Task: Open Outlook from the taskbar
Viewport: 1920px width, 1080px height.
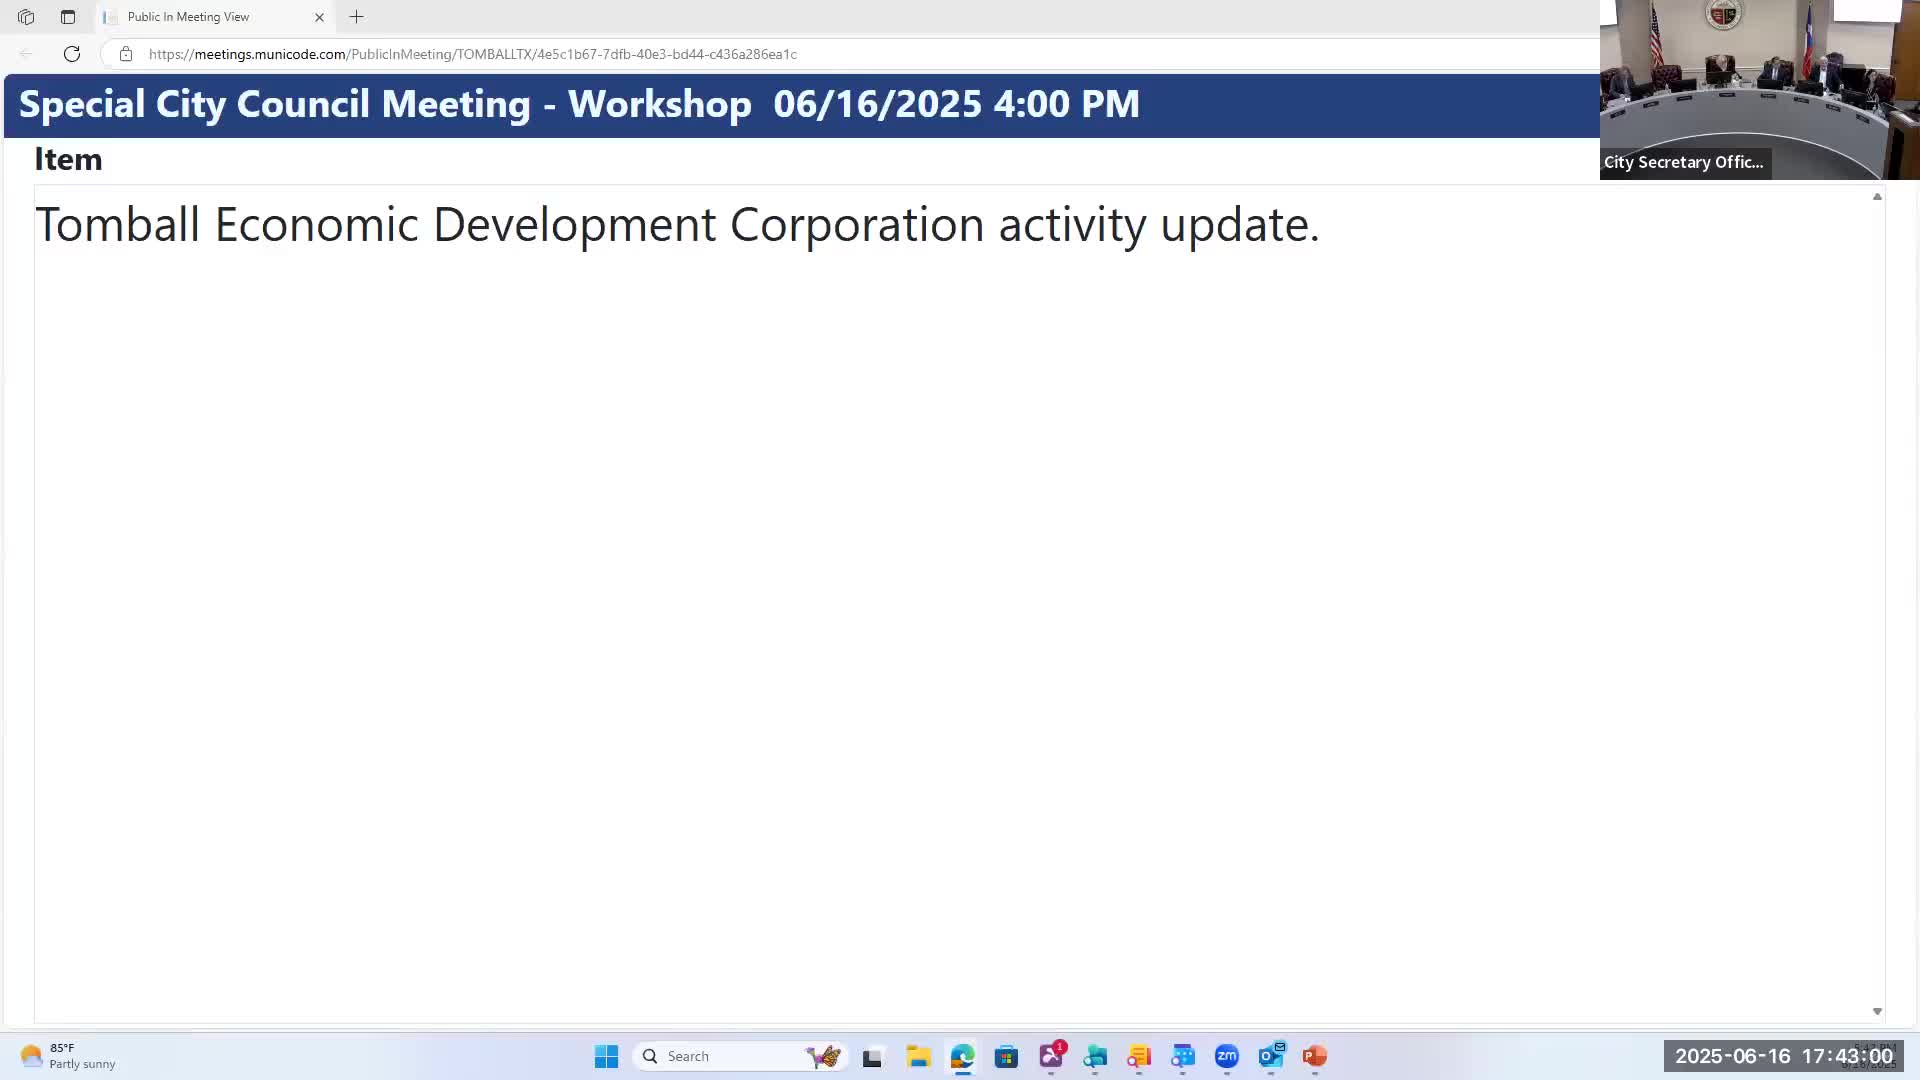Action: pos(1271,1056)
